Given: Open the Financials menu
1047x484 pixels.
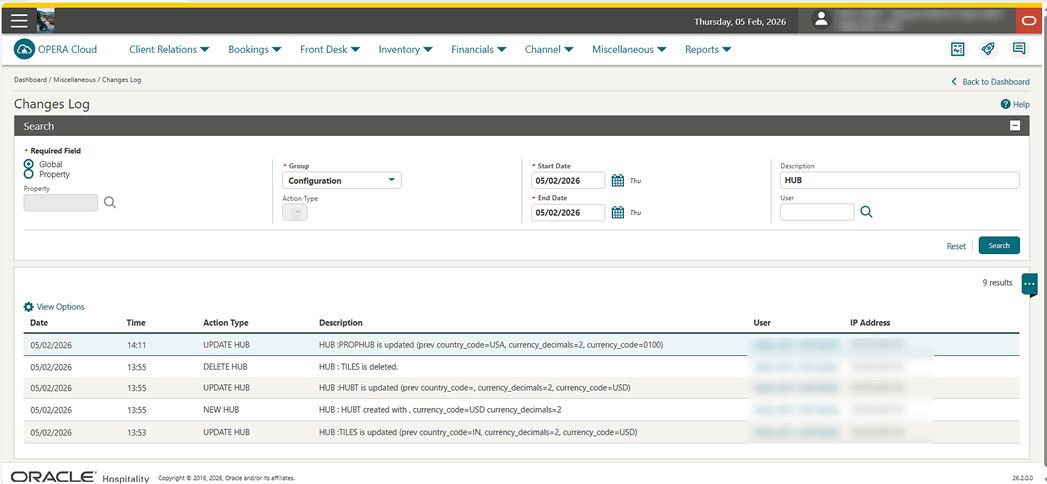Looking at the screenshot, I should [x=478, y=49].
